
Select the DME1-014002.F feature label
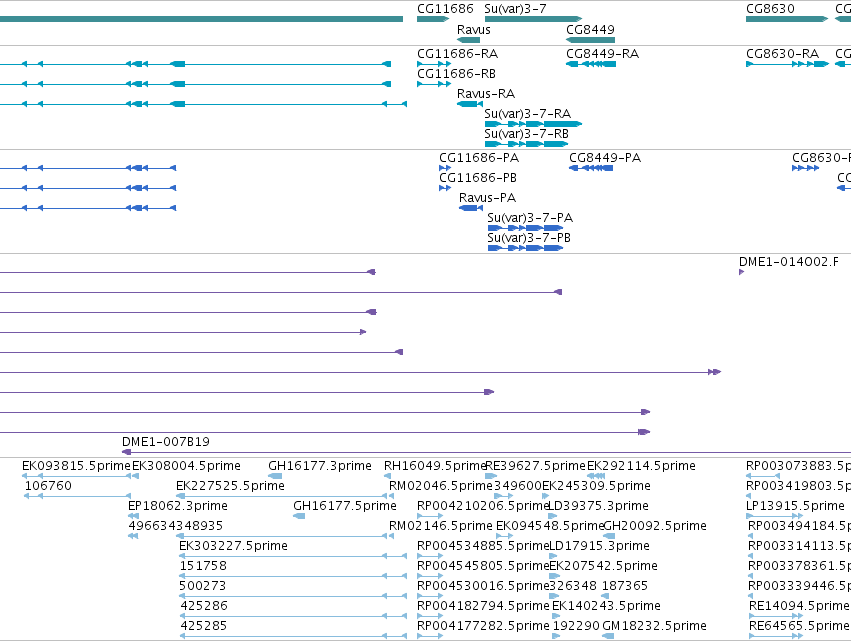pyautogui.click(x=789, y=262)
